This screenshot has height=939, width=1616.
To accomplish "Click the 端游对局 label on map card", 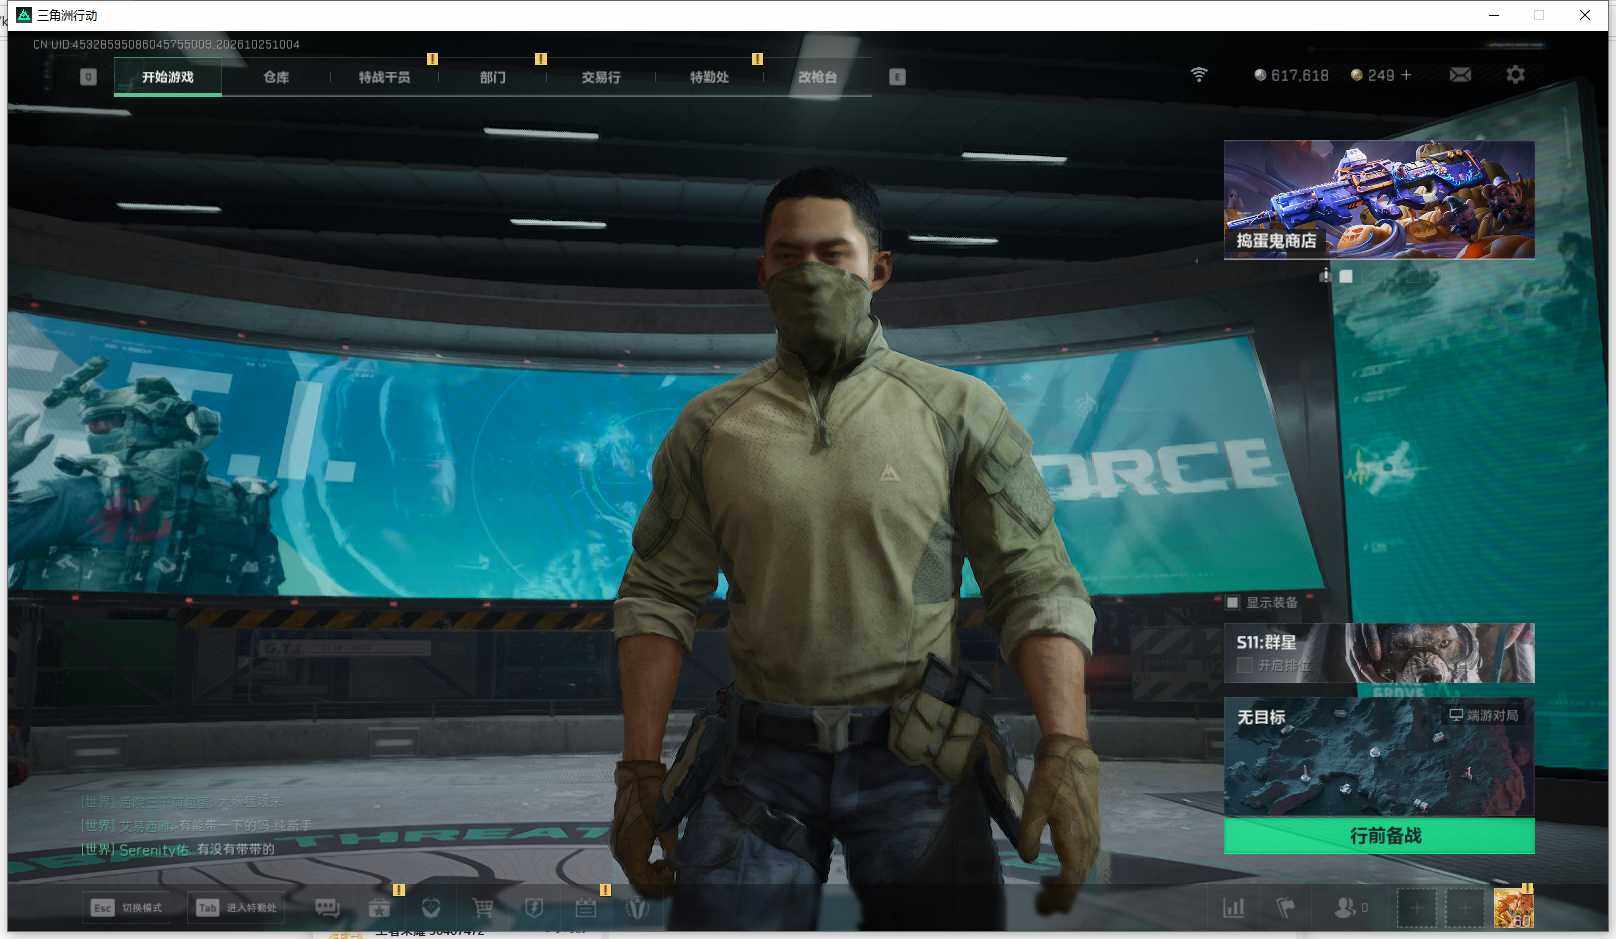I will pos(1484,715).
